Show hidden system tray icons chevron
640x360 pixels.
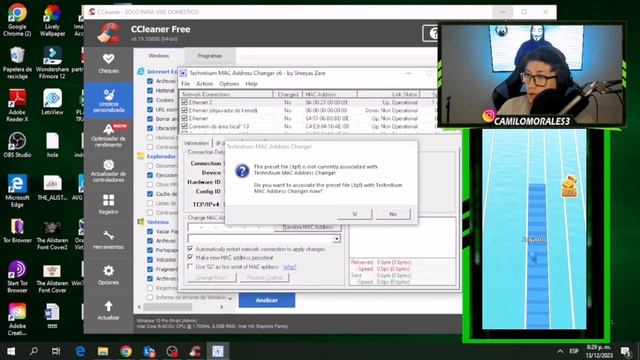[560, 351]
